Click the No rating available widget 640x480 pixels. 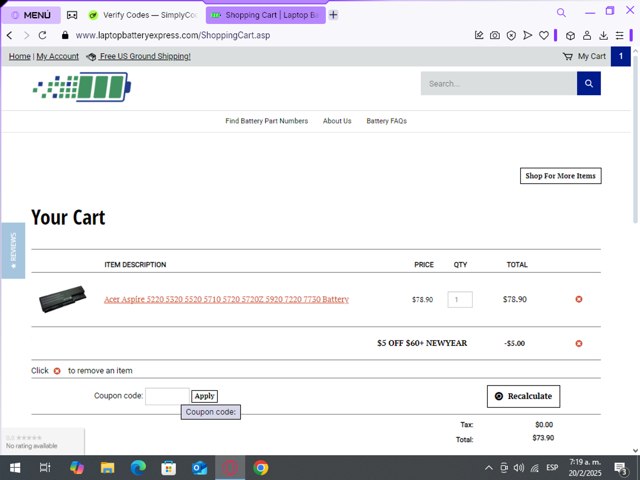coord(42,441)
